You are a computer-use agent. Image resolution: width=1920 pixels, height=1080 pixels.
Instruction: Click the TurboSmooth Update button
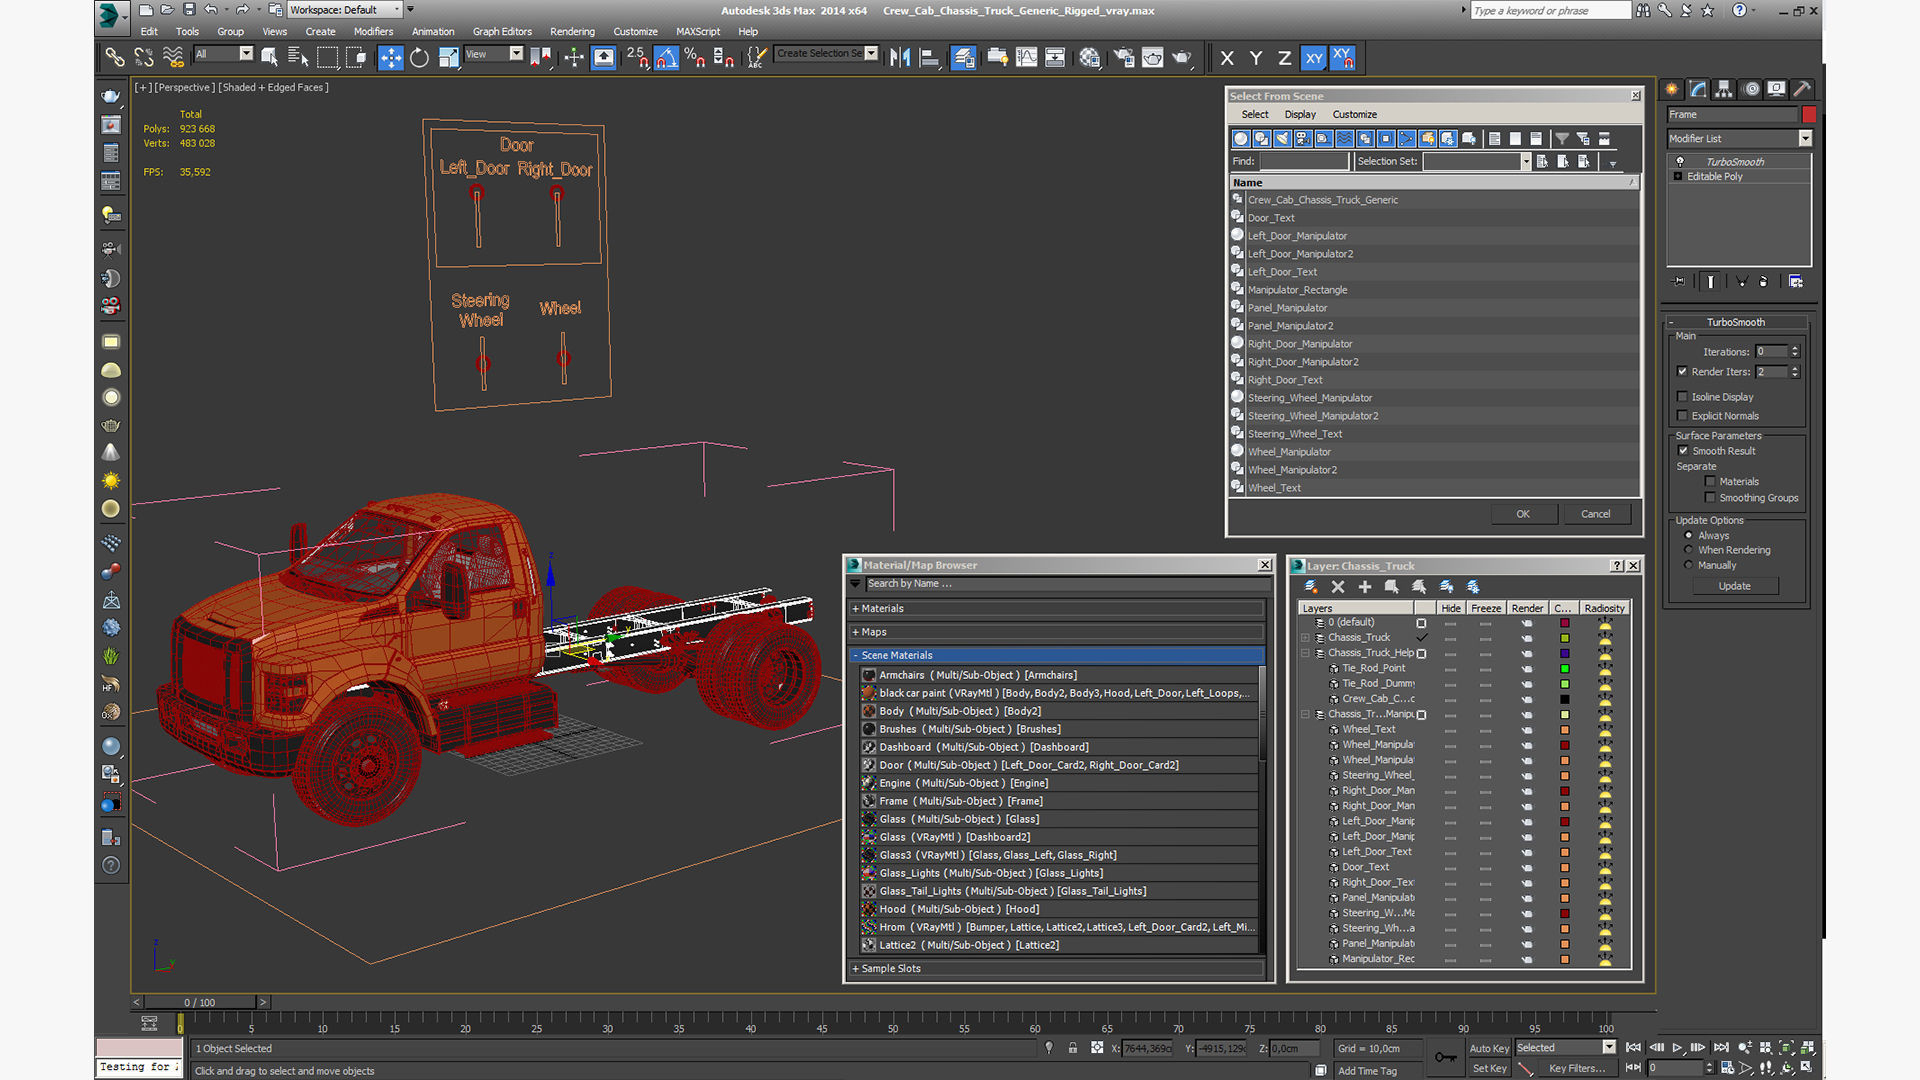pyautogui.click(x=1734, y=587)
